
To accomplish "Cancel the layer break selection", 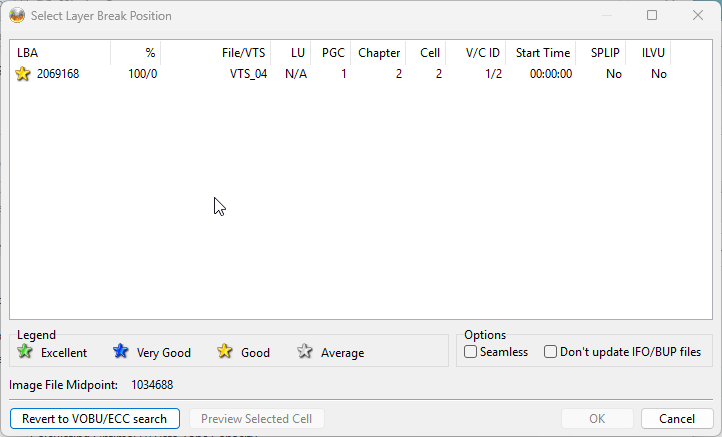I will (x=677, y=419).
